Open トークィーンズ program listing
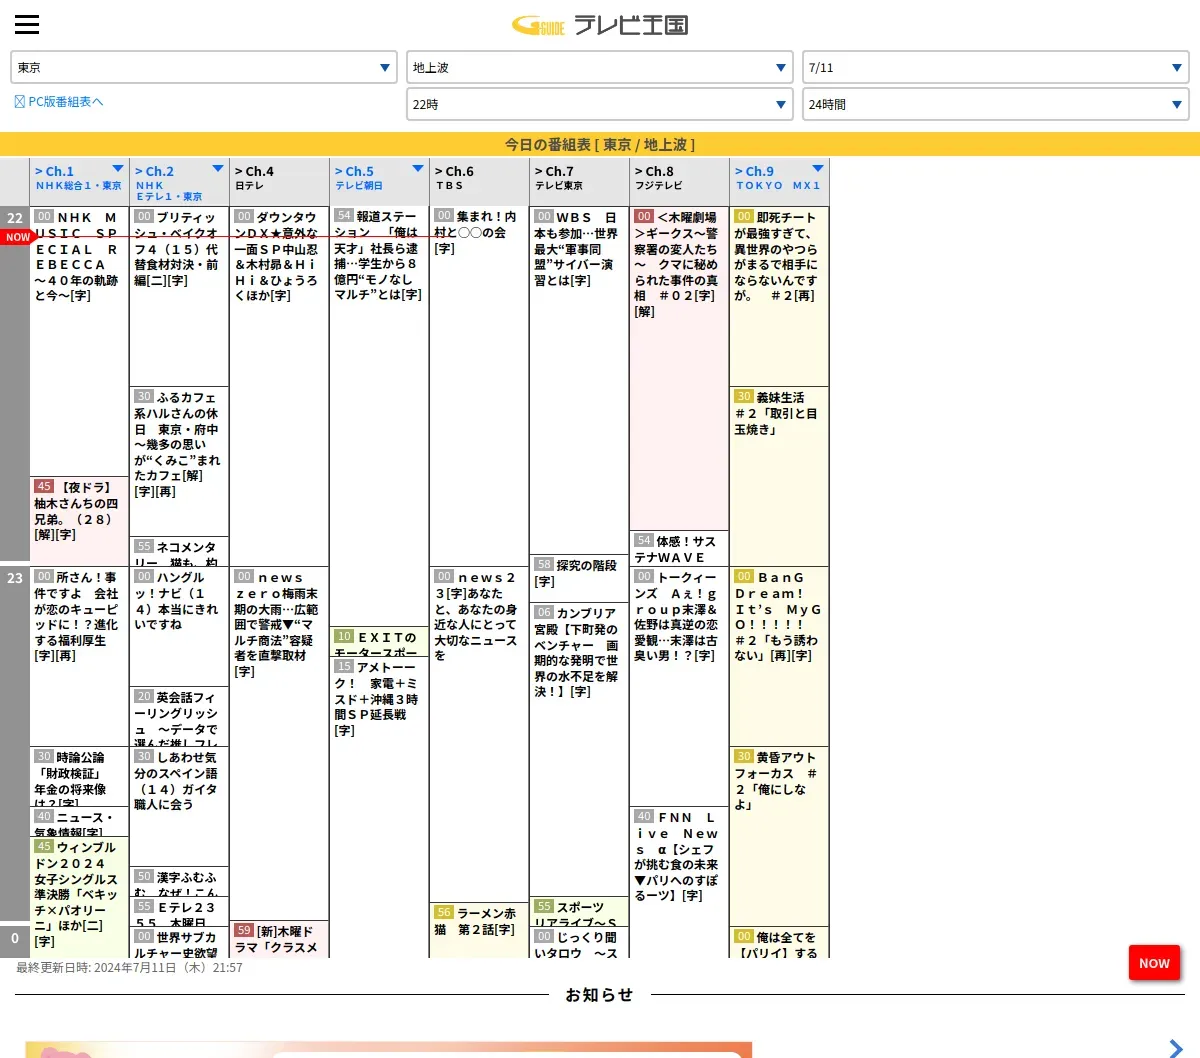1200x1058 pixels. pos(679,686)
